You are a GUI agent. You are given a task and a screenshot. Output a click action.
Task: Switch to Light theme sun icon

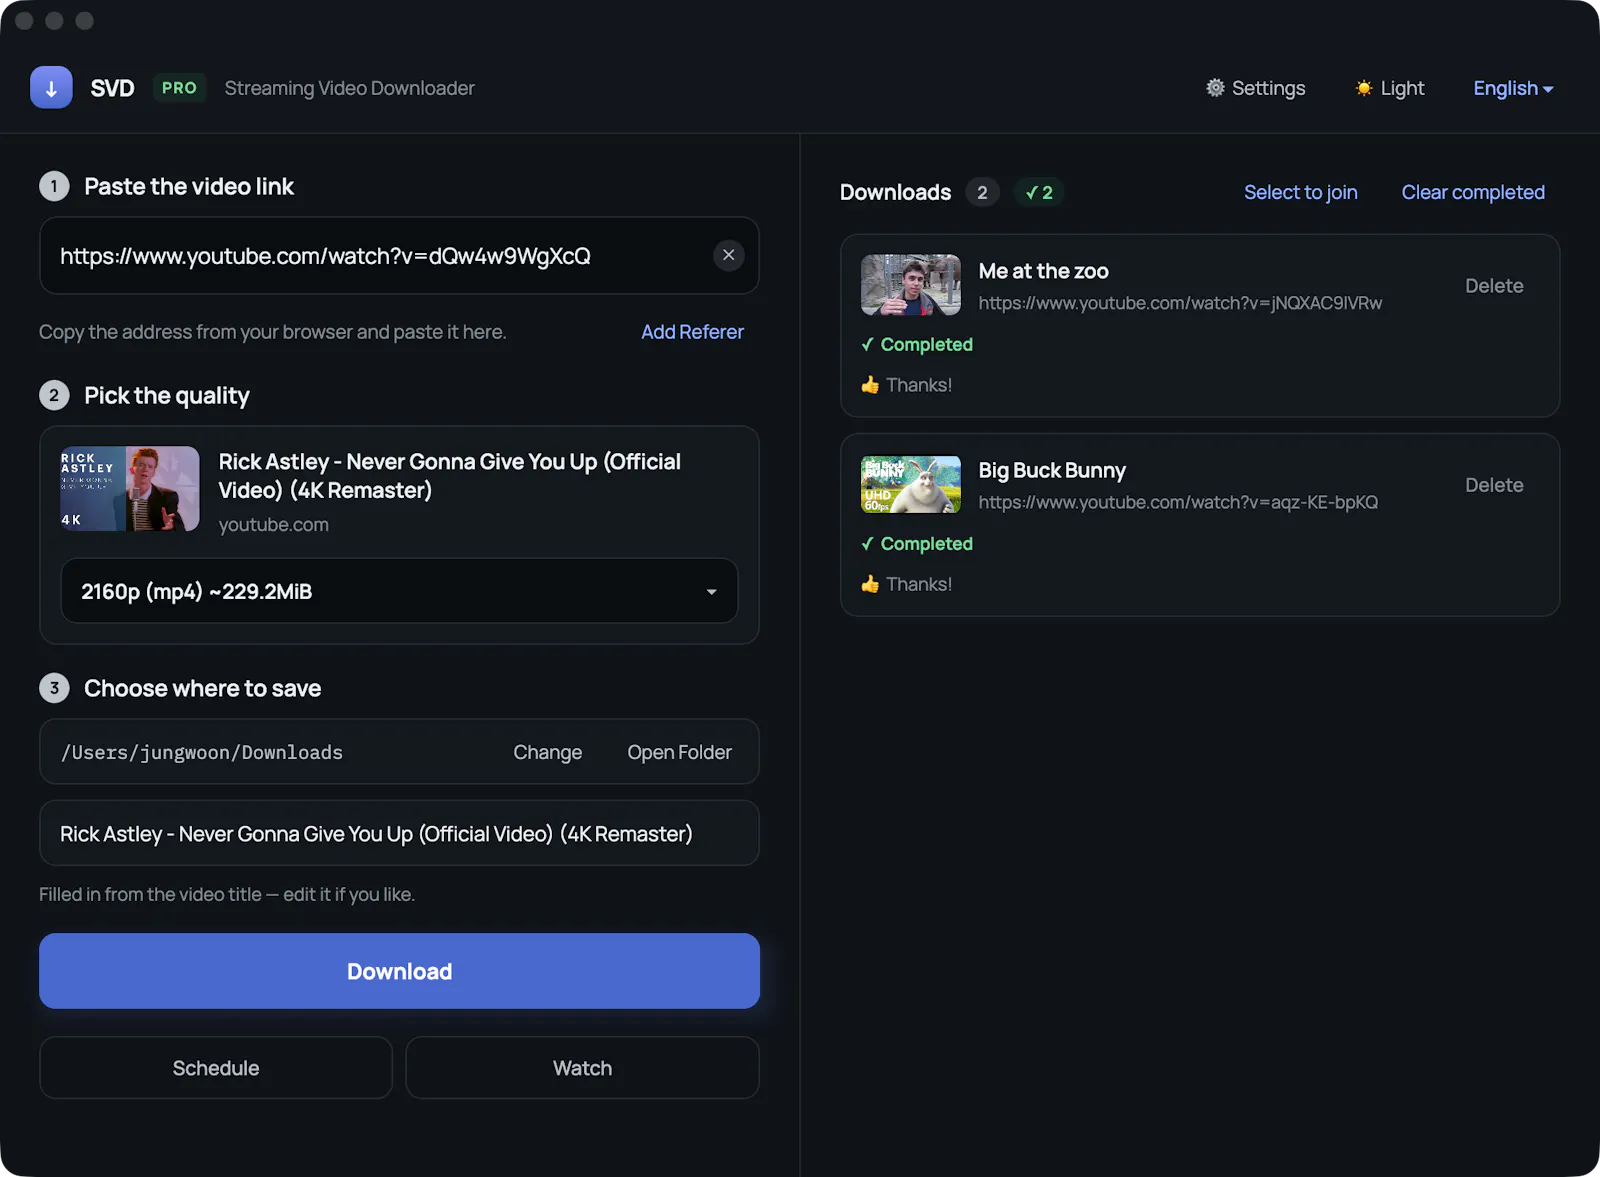tap(1389, 88)
